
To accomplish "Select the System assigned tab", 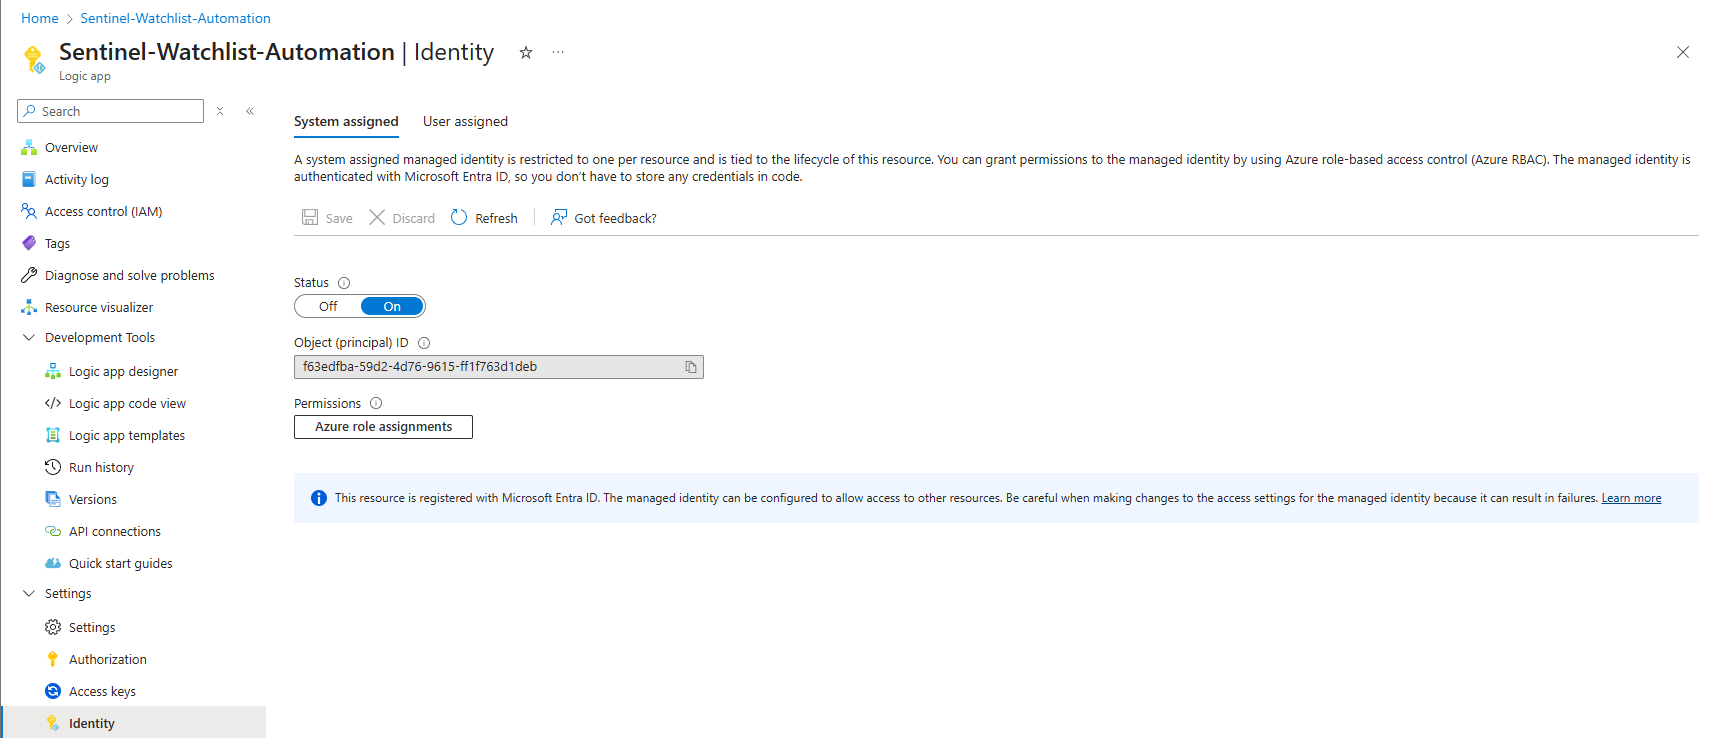I will point(346,121).
